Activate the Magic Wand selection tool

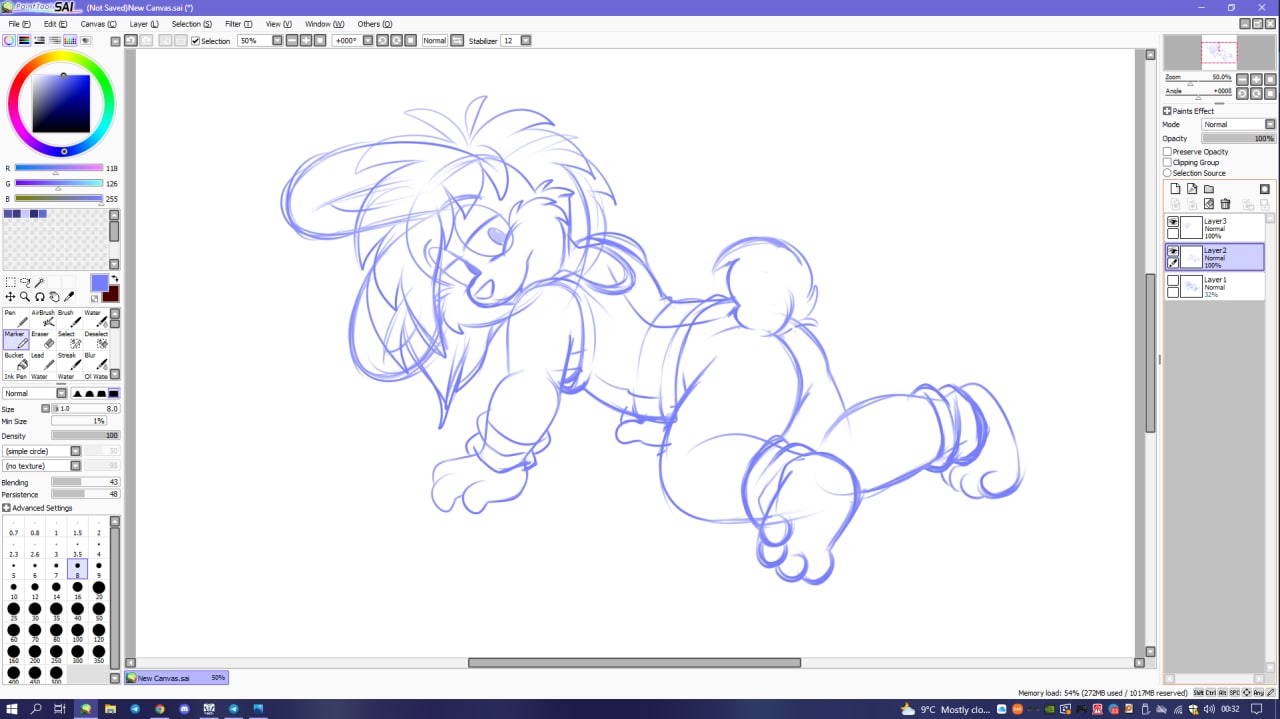(x=40, y=283)
